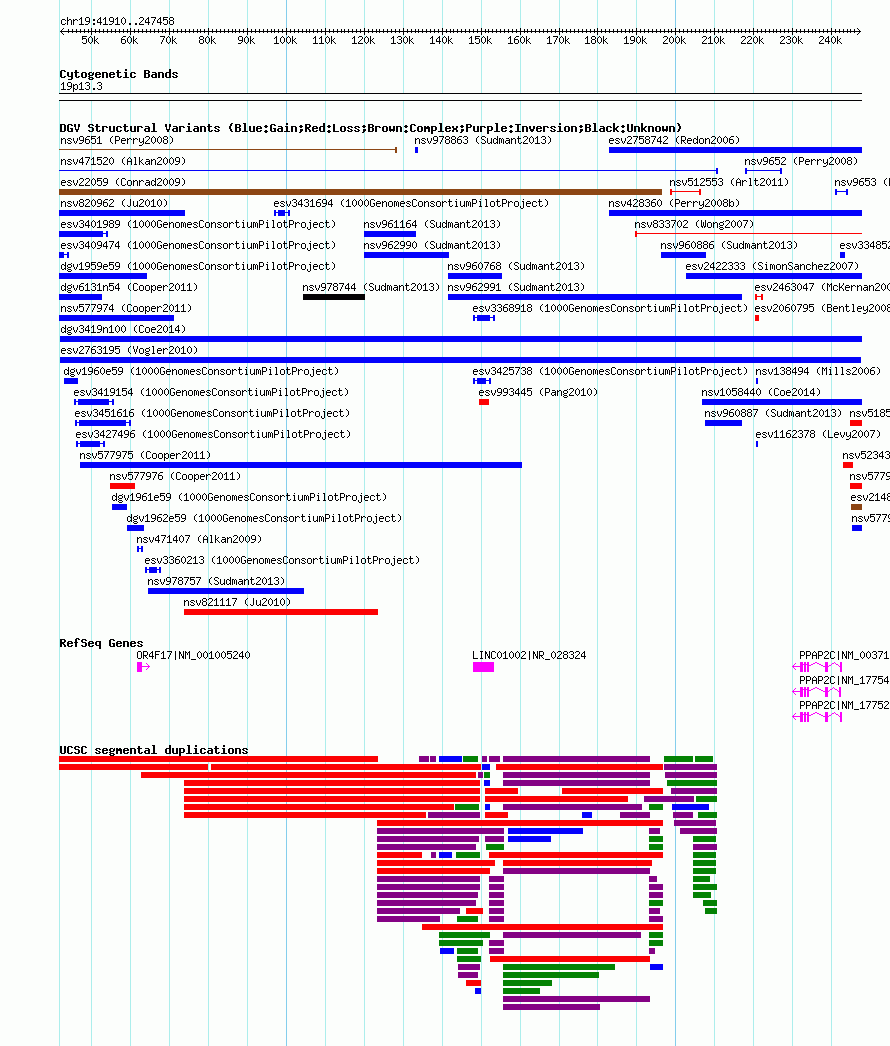This screenshot has height=1046, width=890.
Task: Open the RefSeq Genes track title
Action: (x=101, y=643)
